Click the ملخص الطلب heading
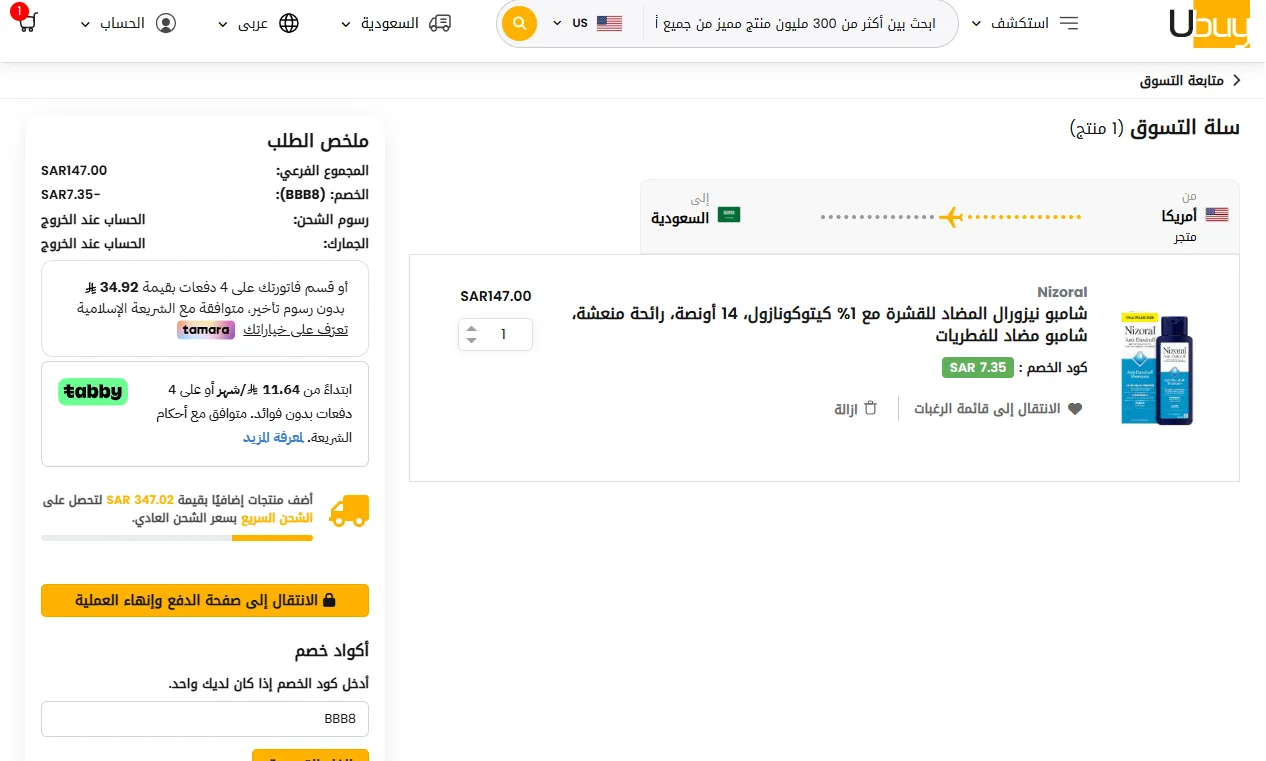The image size is (1266, 761). pos(318,140)
